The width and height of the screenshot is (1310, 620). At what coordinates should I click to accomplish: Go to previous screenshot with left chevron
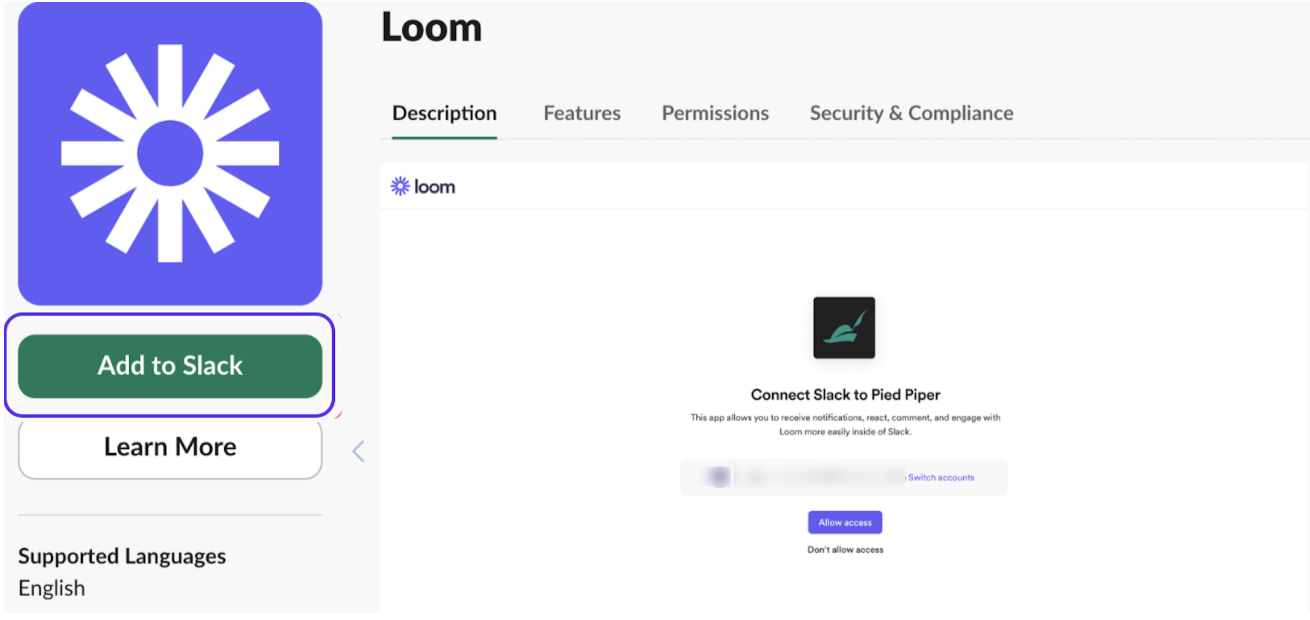click(358, 452)
